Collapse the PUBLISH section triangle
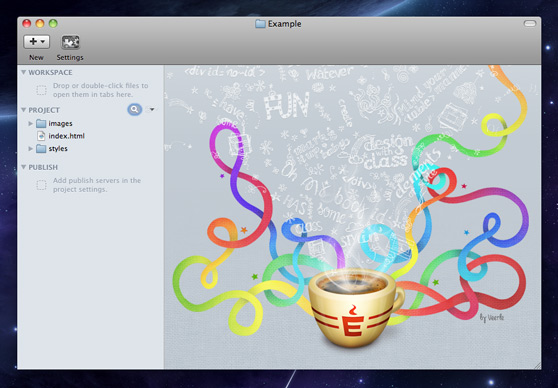The width and height of the screenshot is (558, 388). (x=23, y=167)
